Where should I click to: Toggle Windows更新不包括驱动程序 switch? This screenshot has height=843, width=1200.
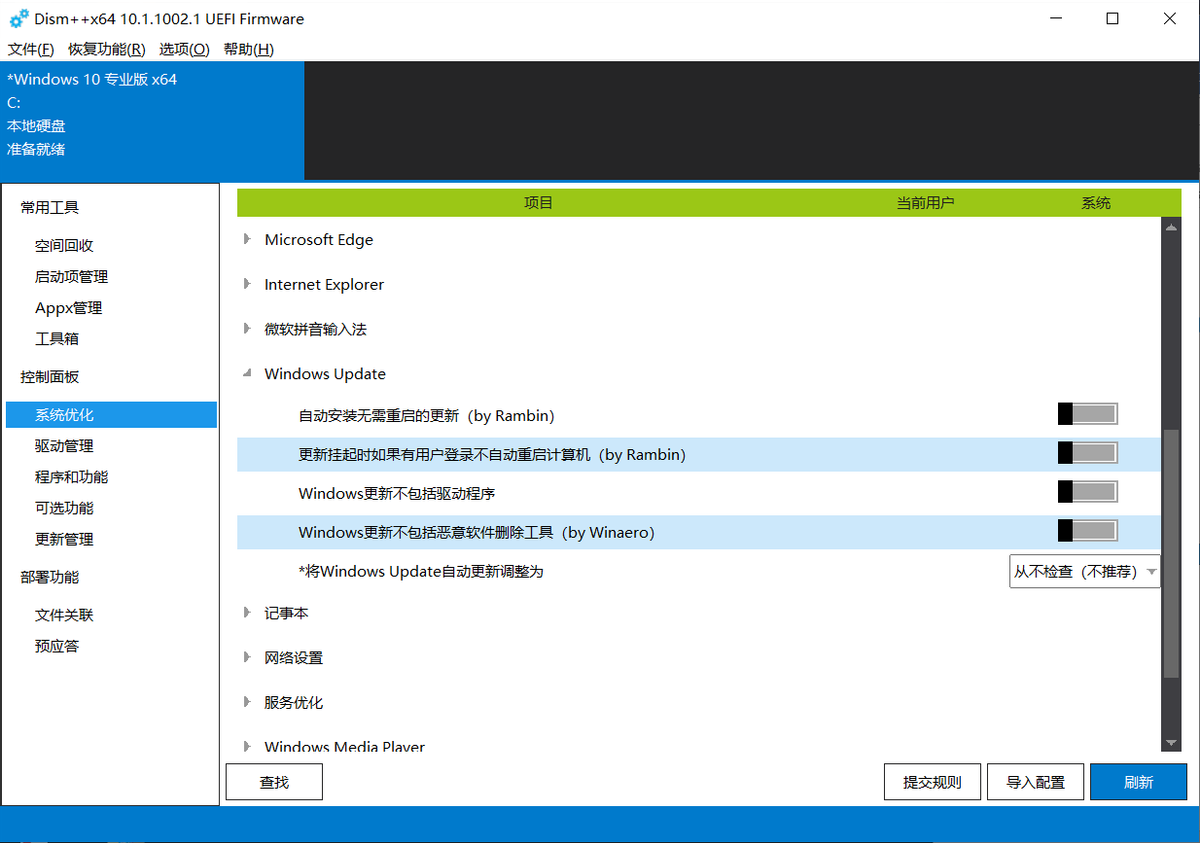click(1087, 492)
